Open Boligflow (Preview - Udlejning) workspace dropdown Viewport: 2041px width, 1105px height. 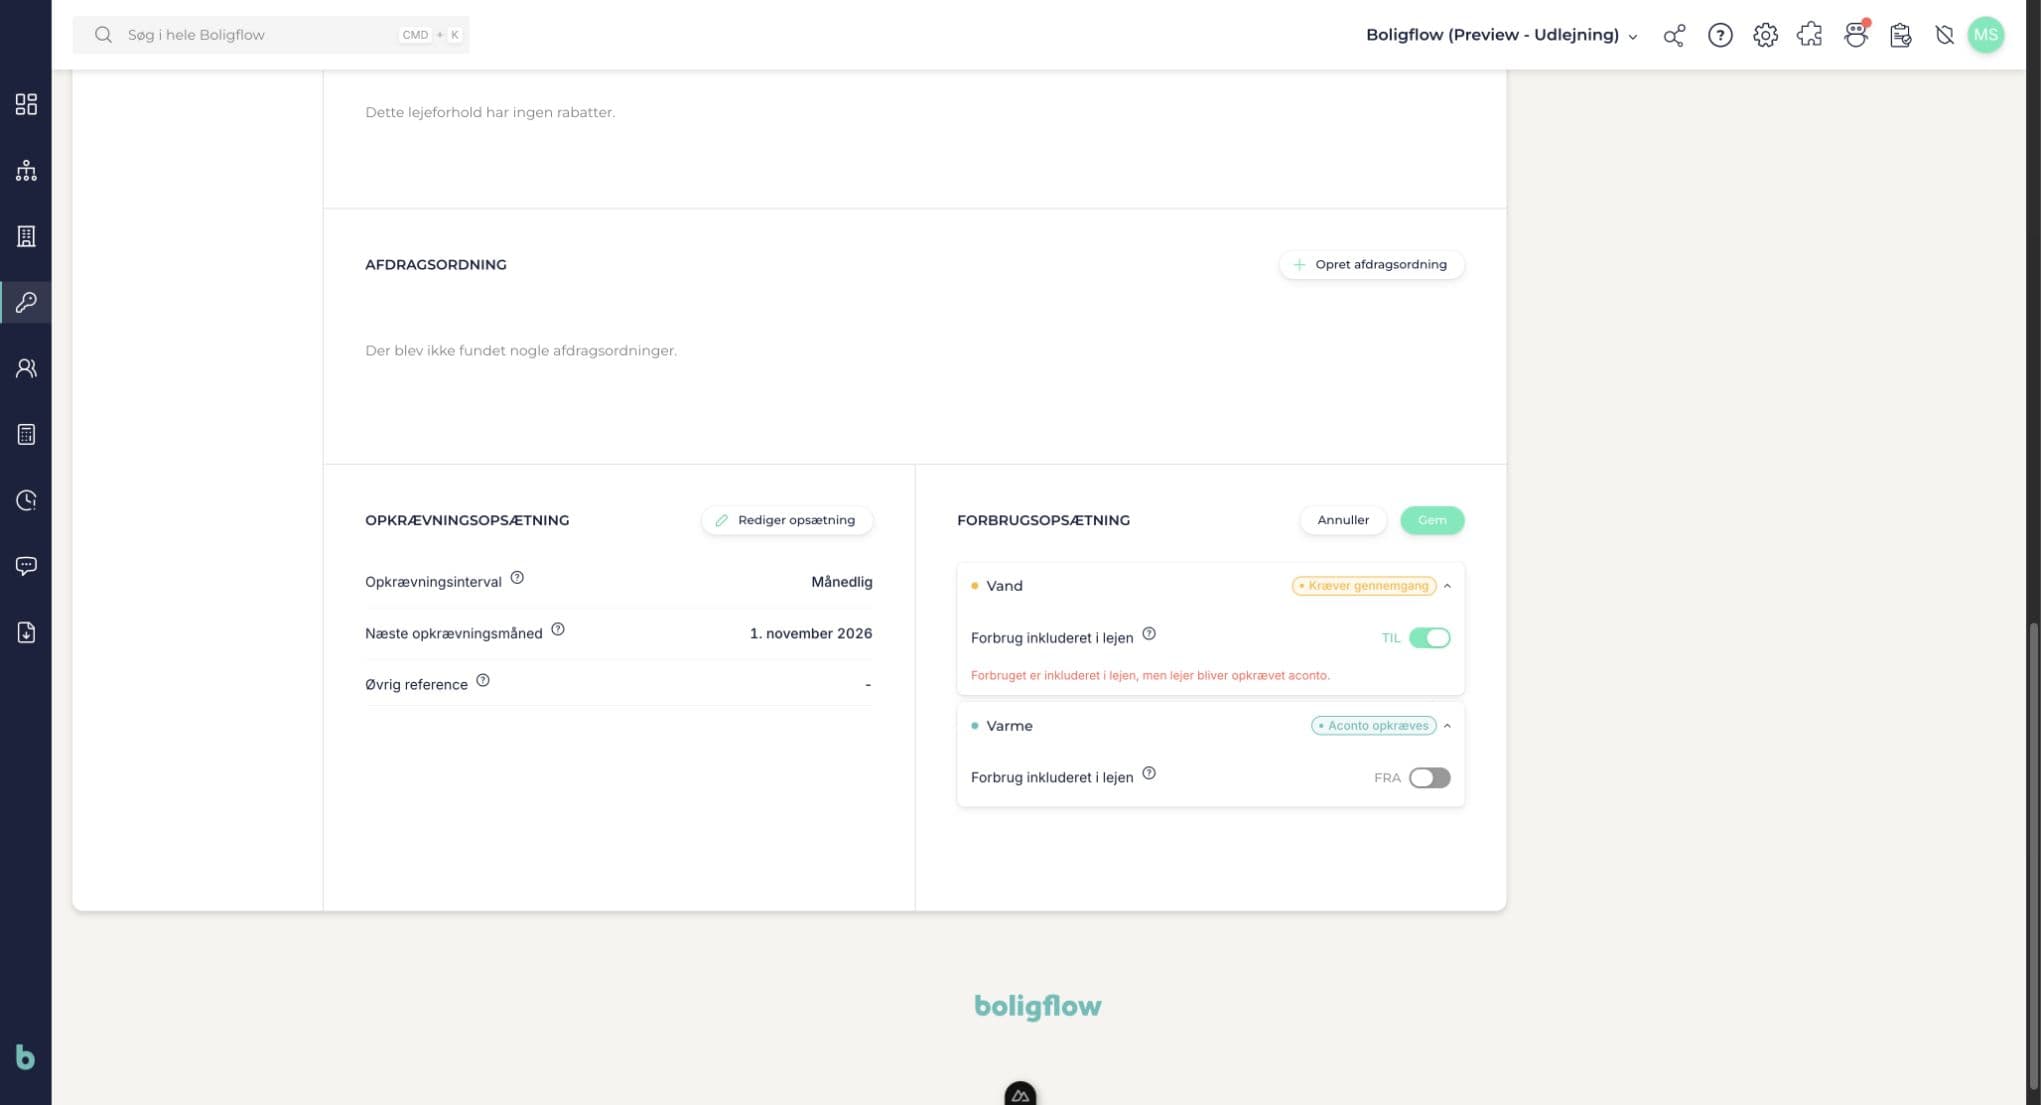click(1502, 35)
